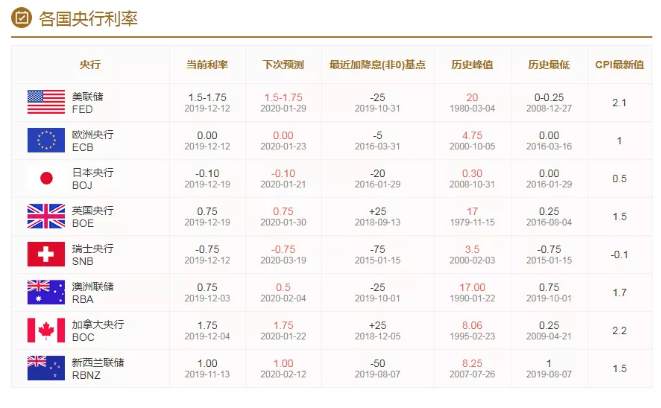The image size is (661, 408).
Task: Click BOE historical low dated 2016-08-04
Action: (549, 216)
